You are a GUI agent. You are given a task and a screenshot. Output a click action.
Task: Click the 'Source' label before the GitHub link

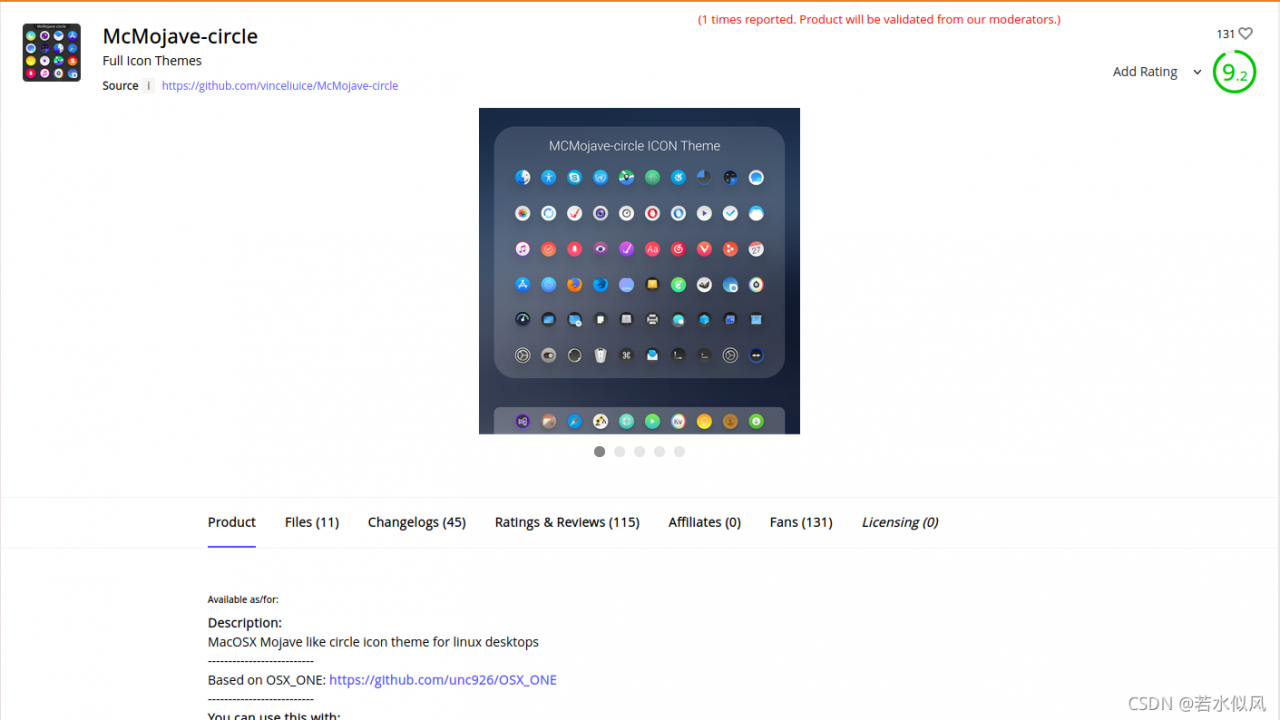click(120, 86)
